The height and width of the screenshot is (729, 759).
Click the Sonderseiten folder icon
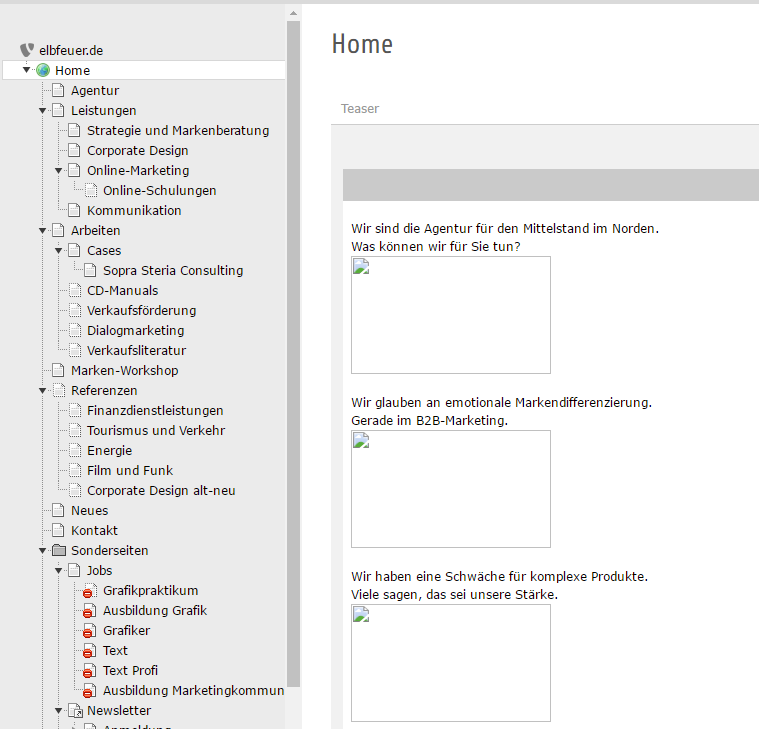click(x=59, y=551)
